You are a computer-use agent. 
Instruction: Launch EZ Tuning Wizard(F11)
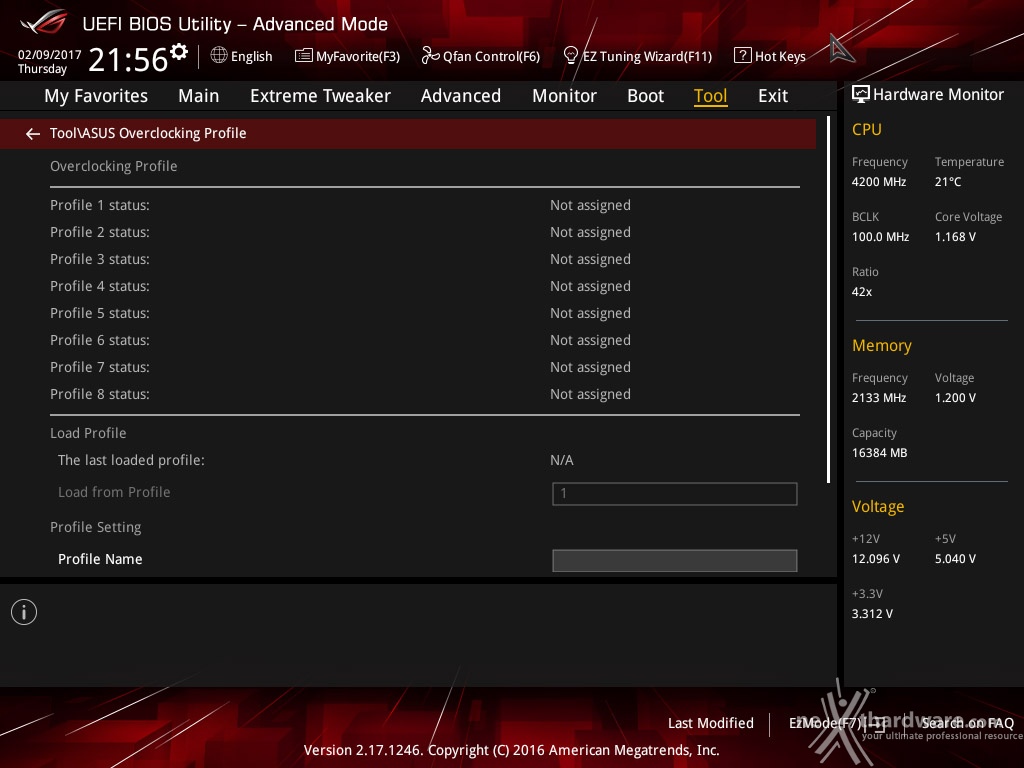(x=647, y=57)
